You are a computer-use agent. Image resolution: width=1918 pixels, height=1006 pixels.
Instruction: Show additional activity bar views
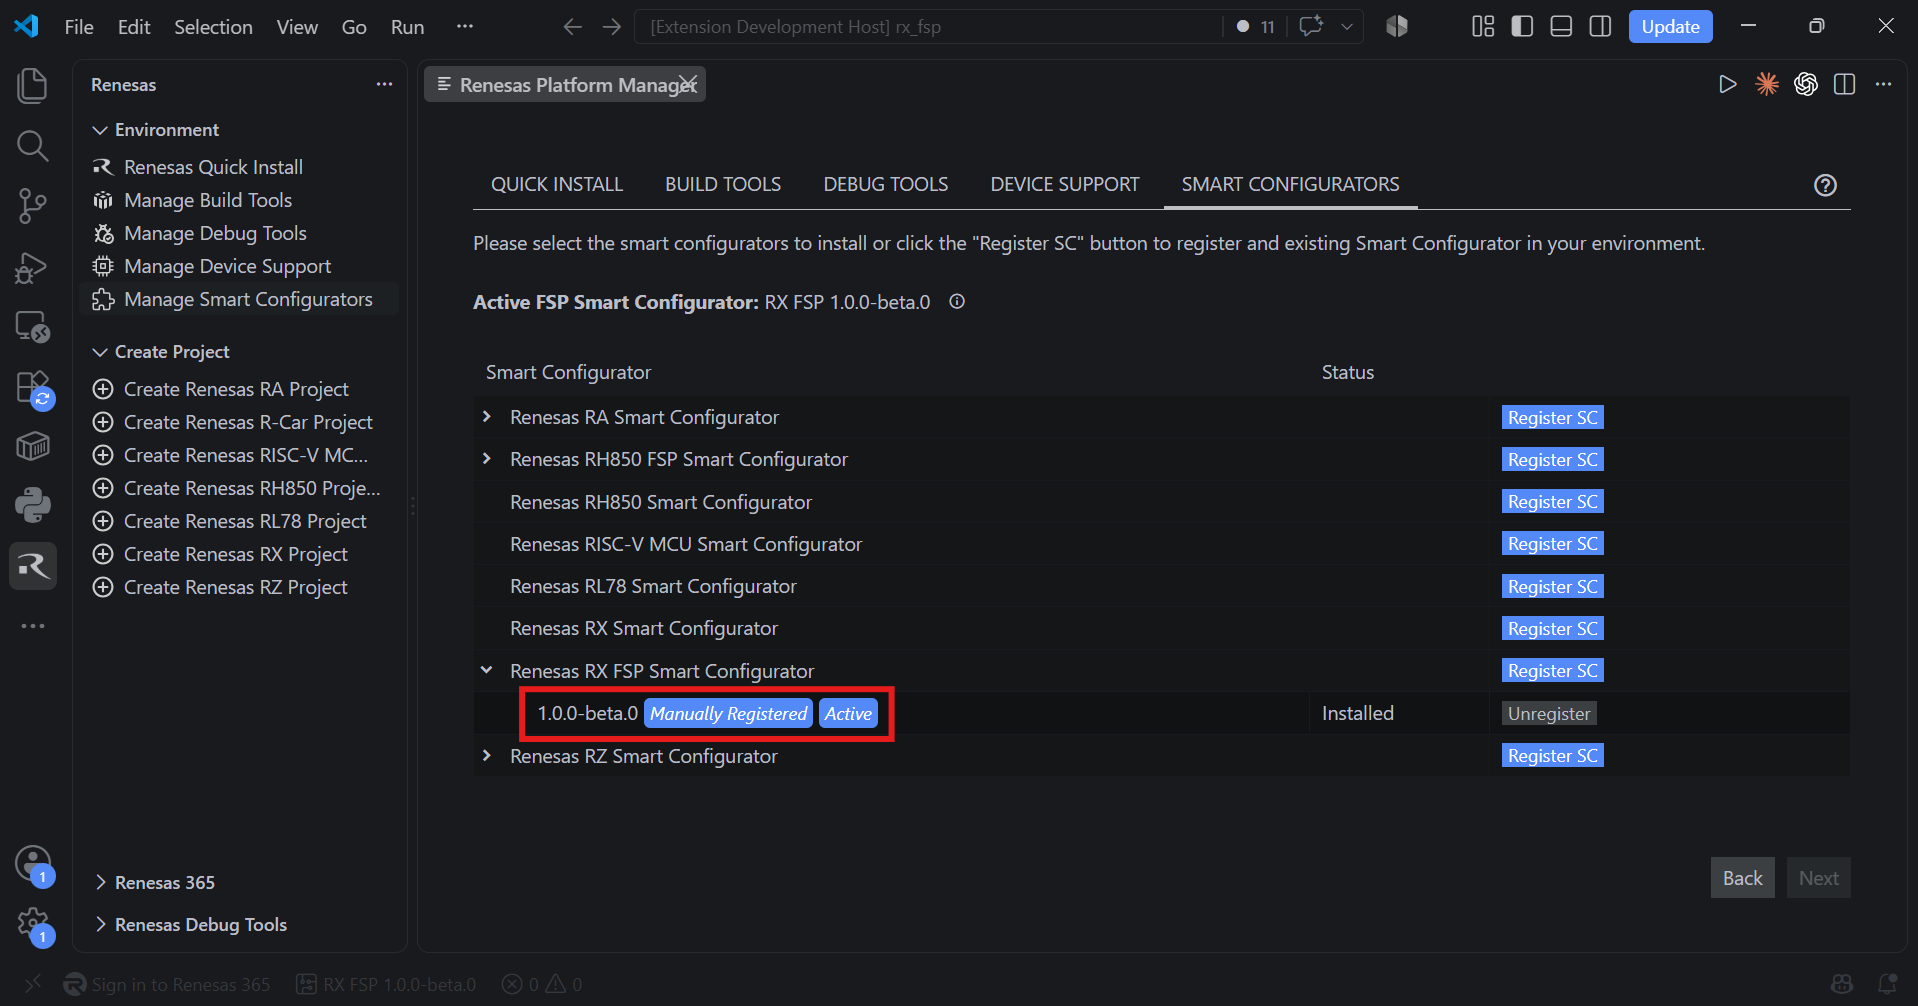(32, 626)
